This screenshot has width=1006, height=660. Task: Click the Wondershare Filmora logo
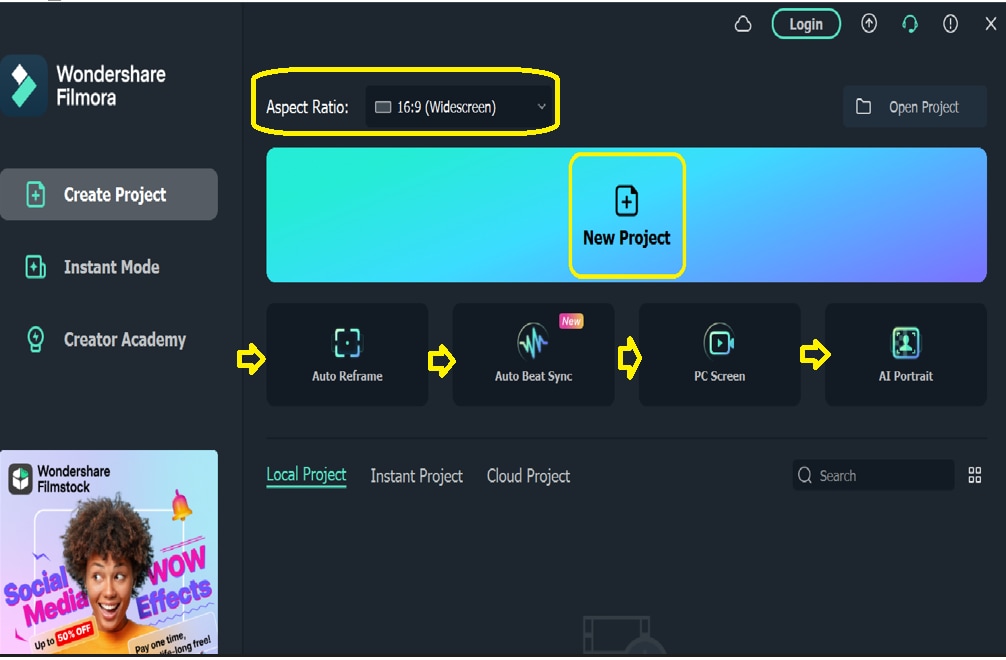pos(24,85)
